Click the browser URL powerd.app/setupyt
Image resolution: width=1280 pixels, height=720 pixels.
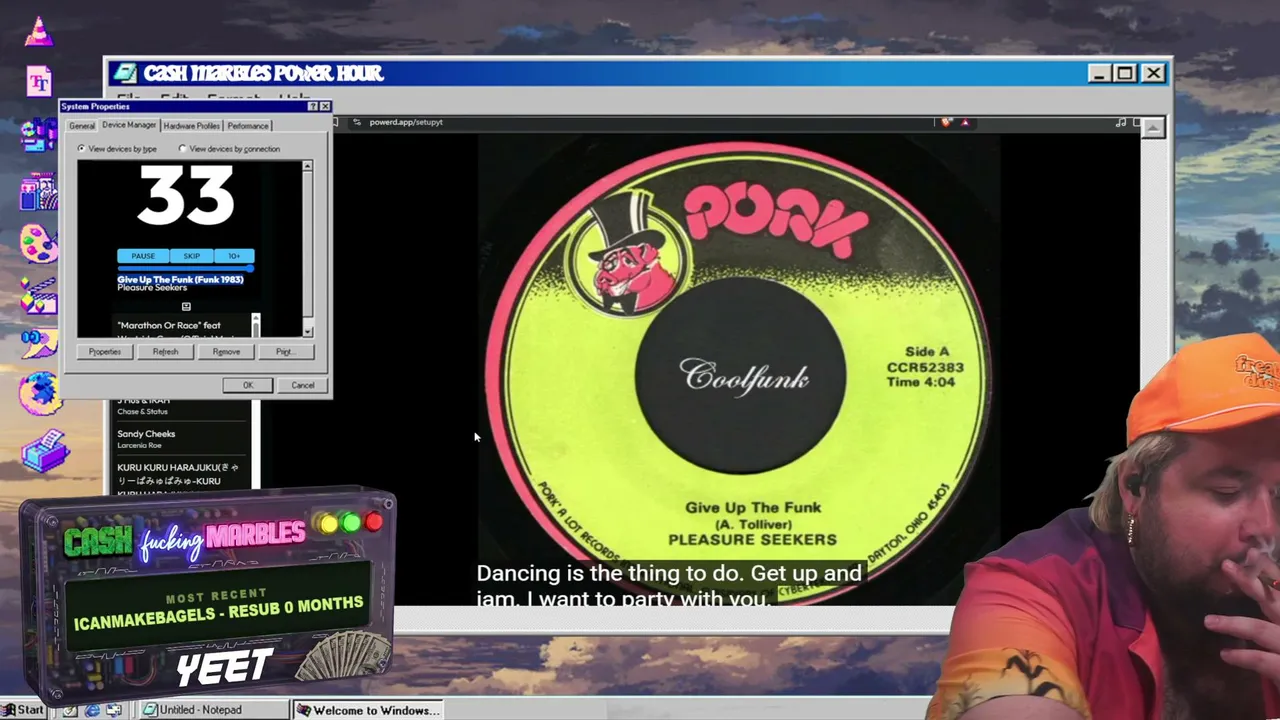(406, 122)
